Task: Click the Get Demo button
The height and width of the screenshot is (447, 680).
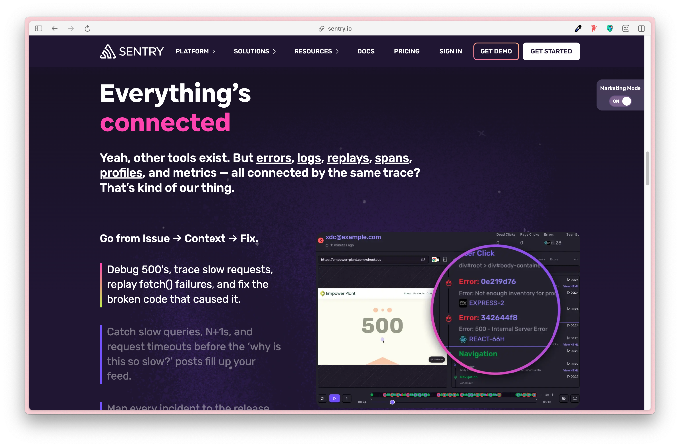Action: tap(496, 51)
